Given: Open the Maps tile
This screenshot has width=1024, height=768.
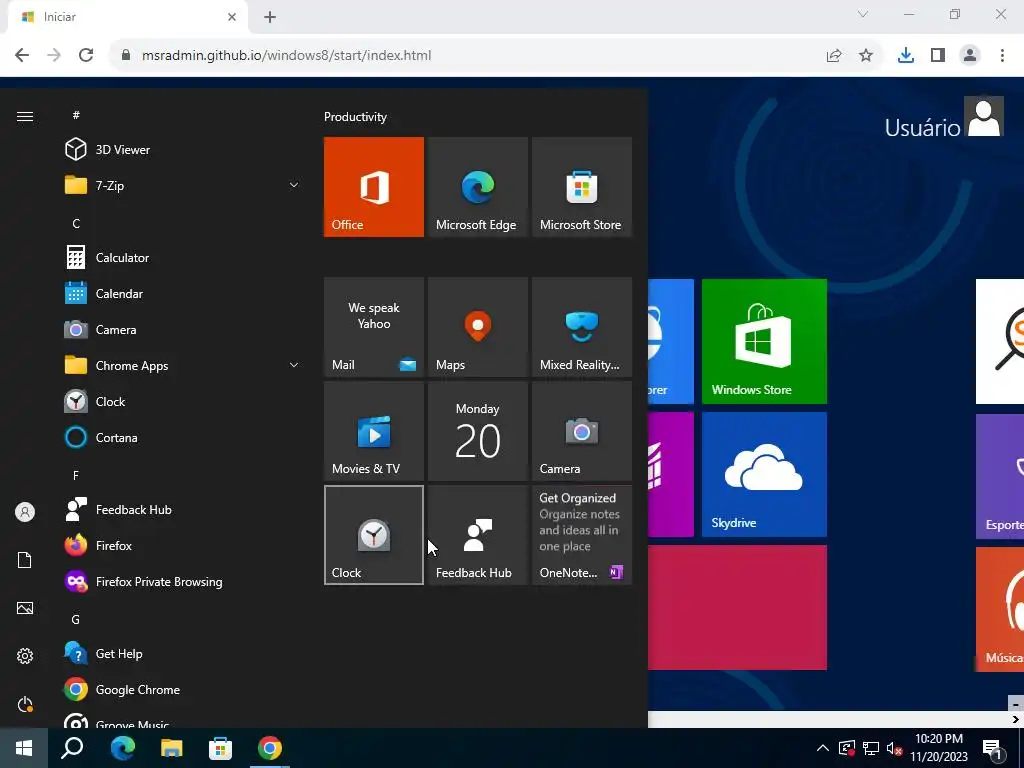Looking at the screenshot, I should coord(477,327).
